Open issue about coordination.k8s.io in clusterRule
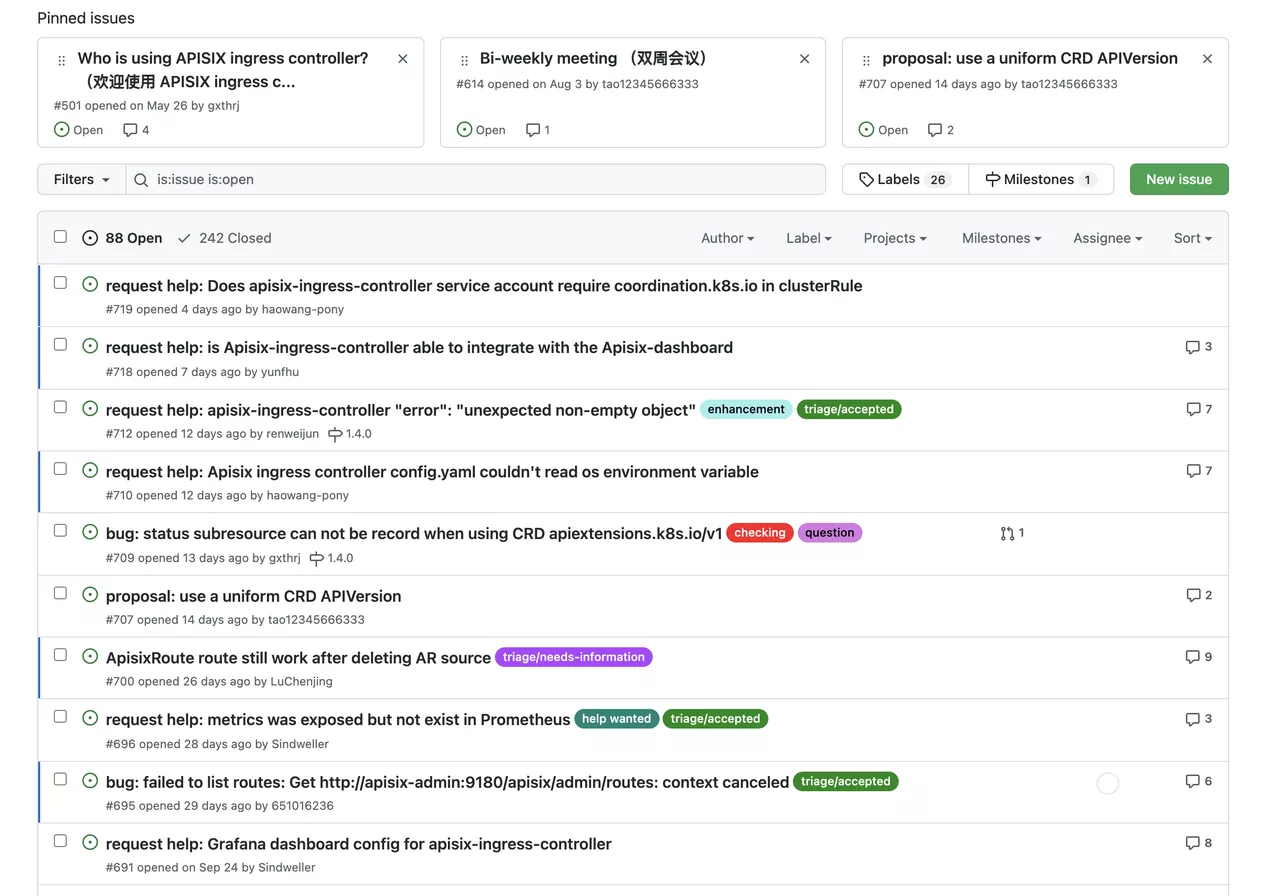1280x896 pixels. click(484, 286)
